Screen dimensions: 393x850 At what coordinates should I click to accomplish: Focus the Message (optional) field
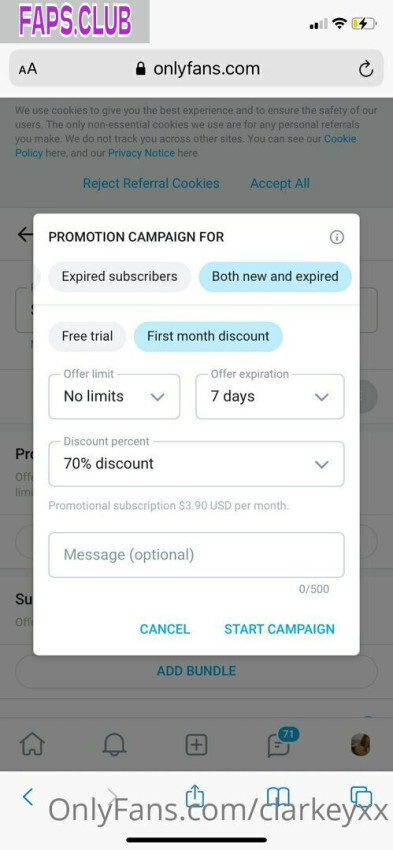click(x=196, y=555)
